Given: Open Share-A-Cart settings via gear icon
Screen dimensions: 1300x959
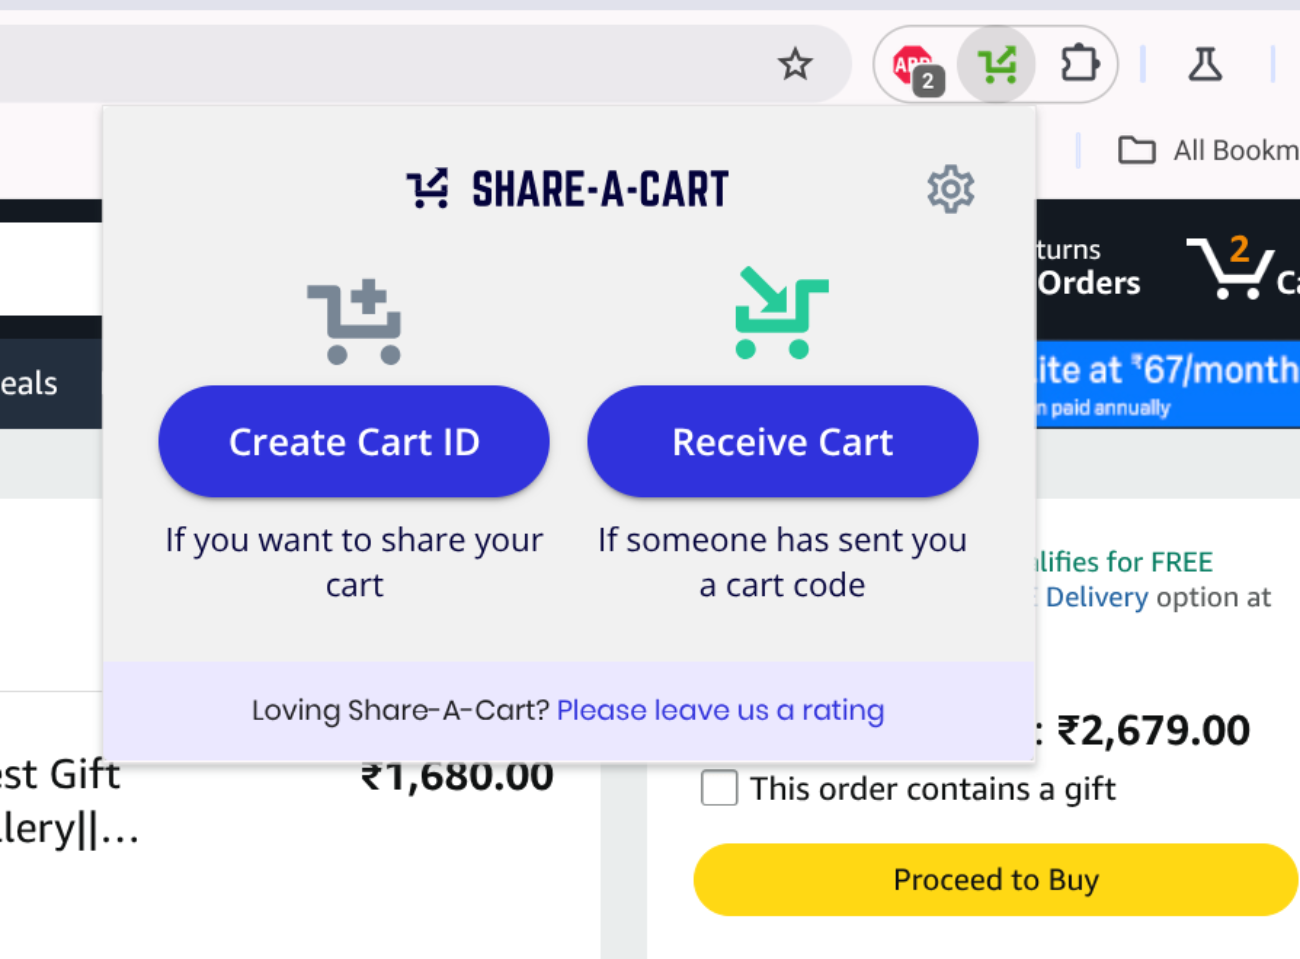Looking at the screenshot, I should 951,188.
